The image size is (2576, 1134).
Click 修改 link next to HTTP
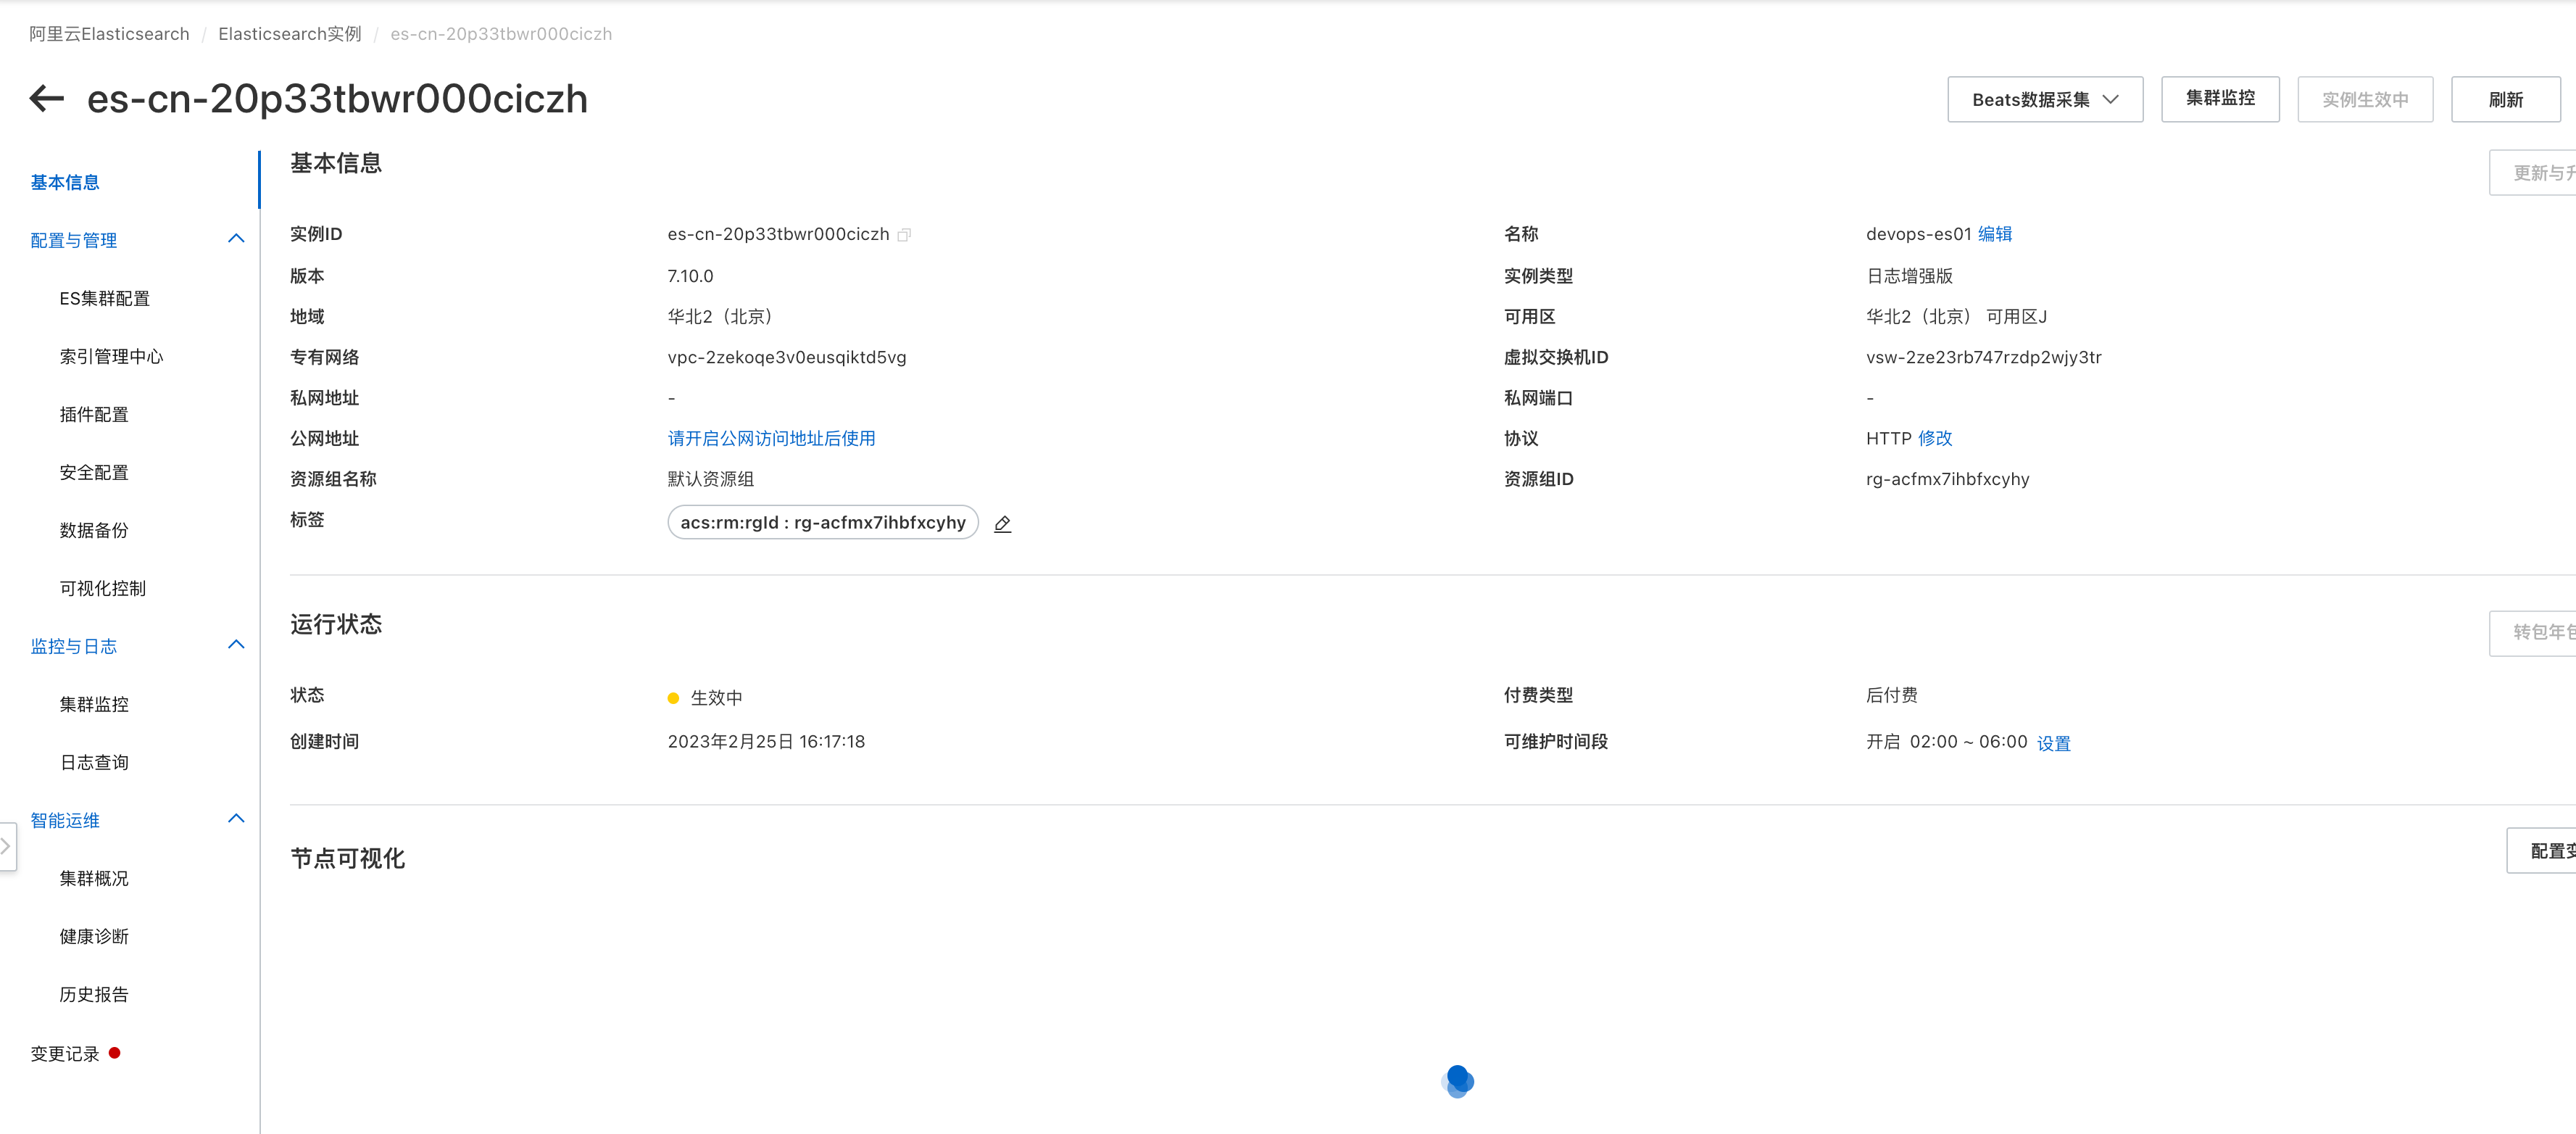(x=1934, y=438)
